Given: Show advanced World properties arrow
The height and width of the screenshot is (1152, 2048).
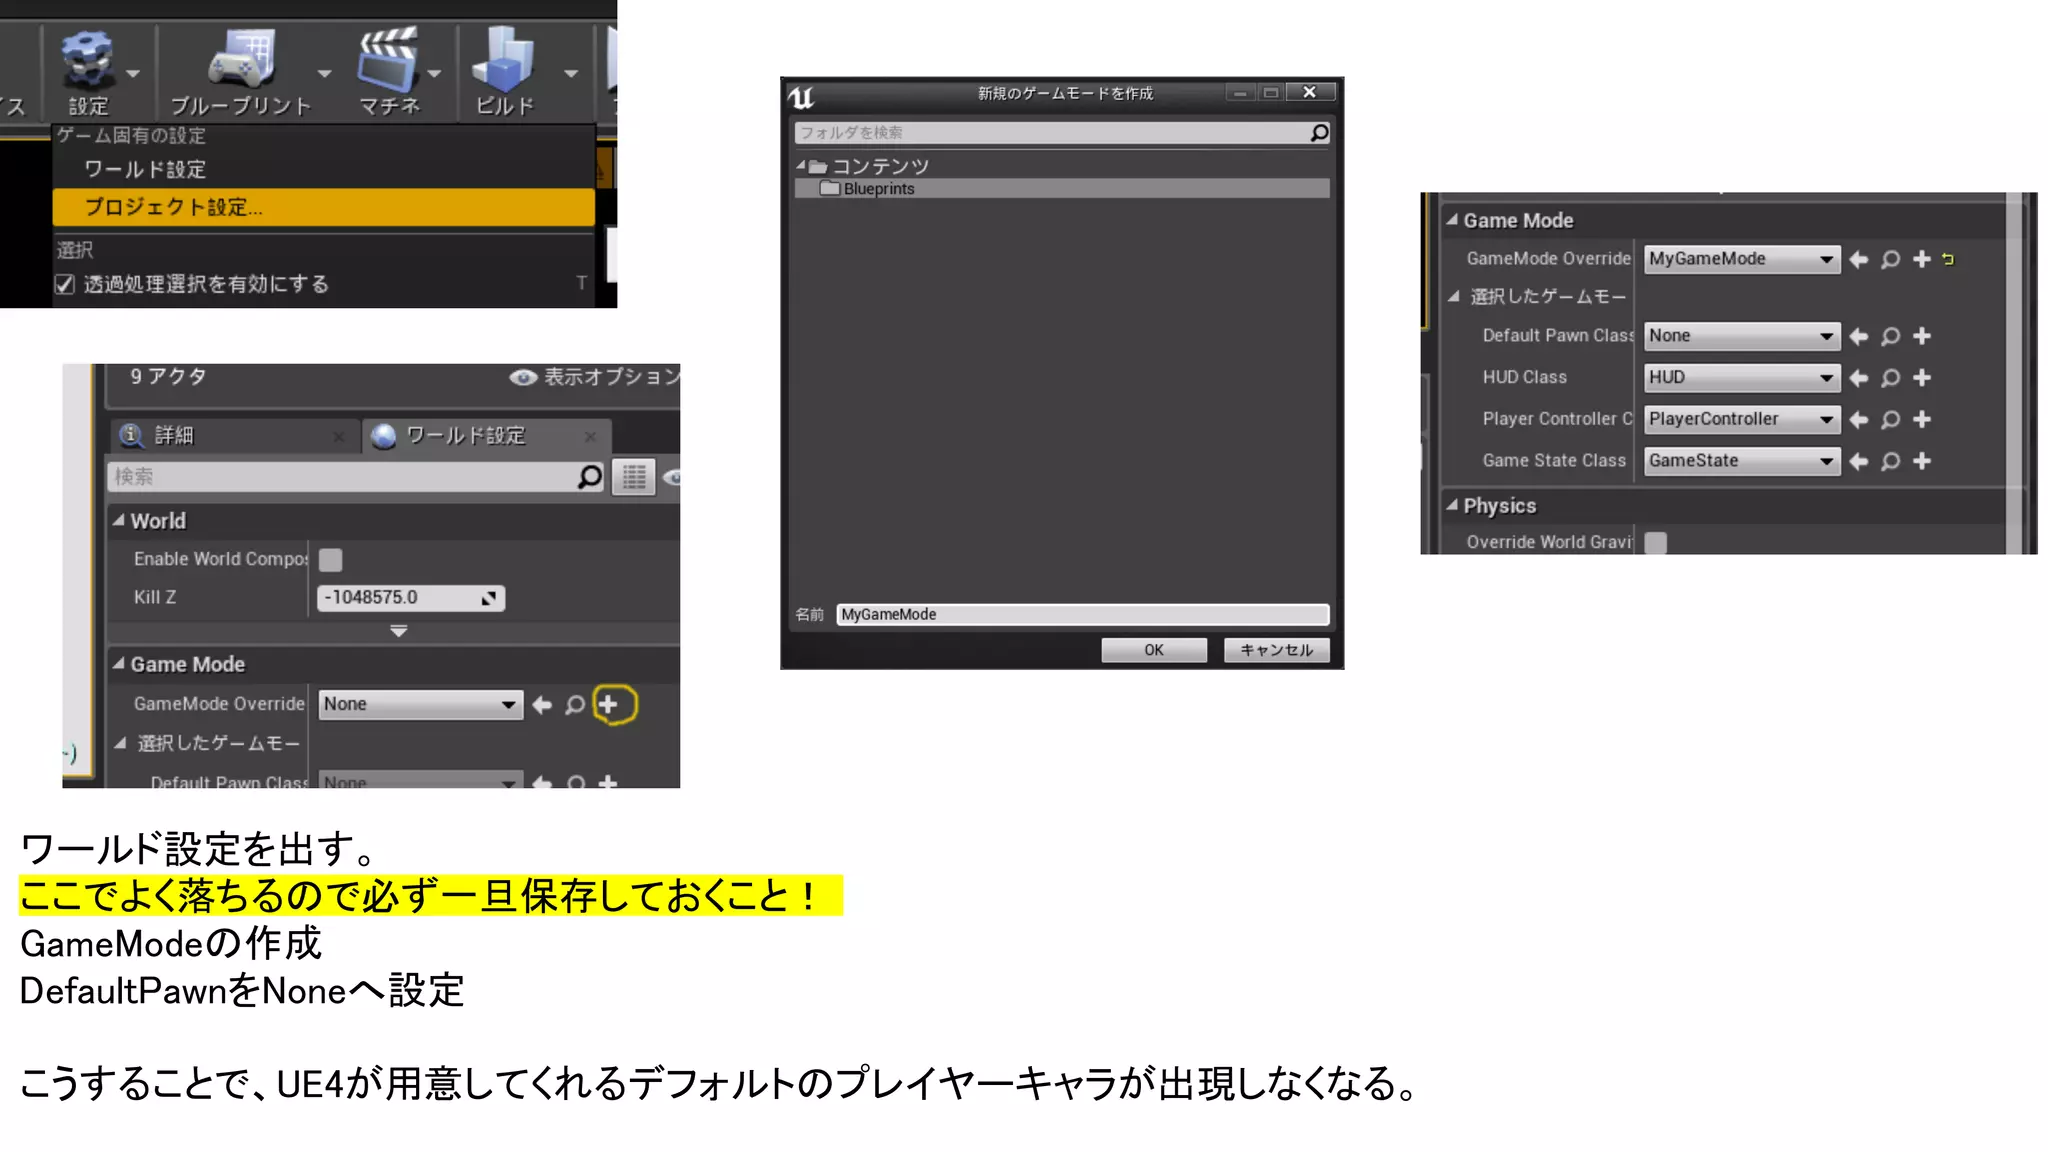Looking at the screenshot, I should click(x=399, y=631).
